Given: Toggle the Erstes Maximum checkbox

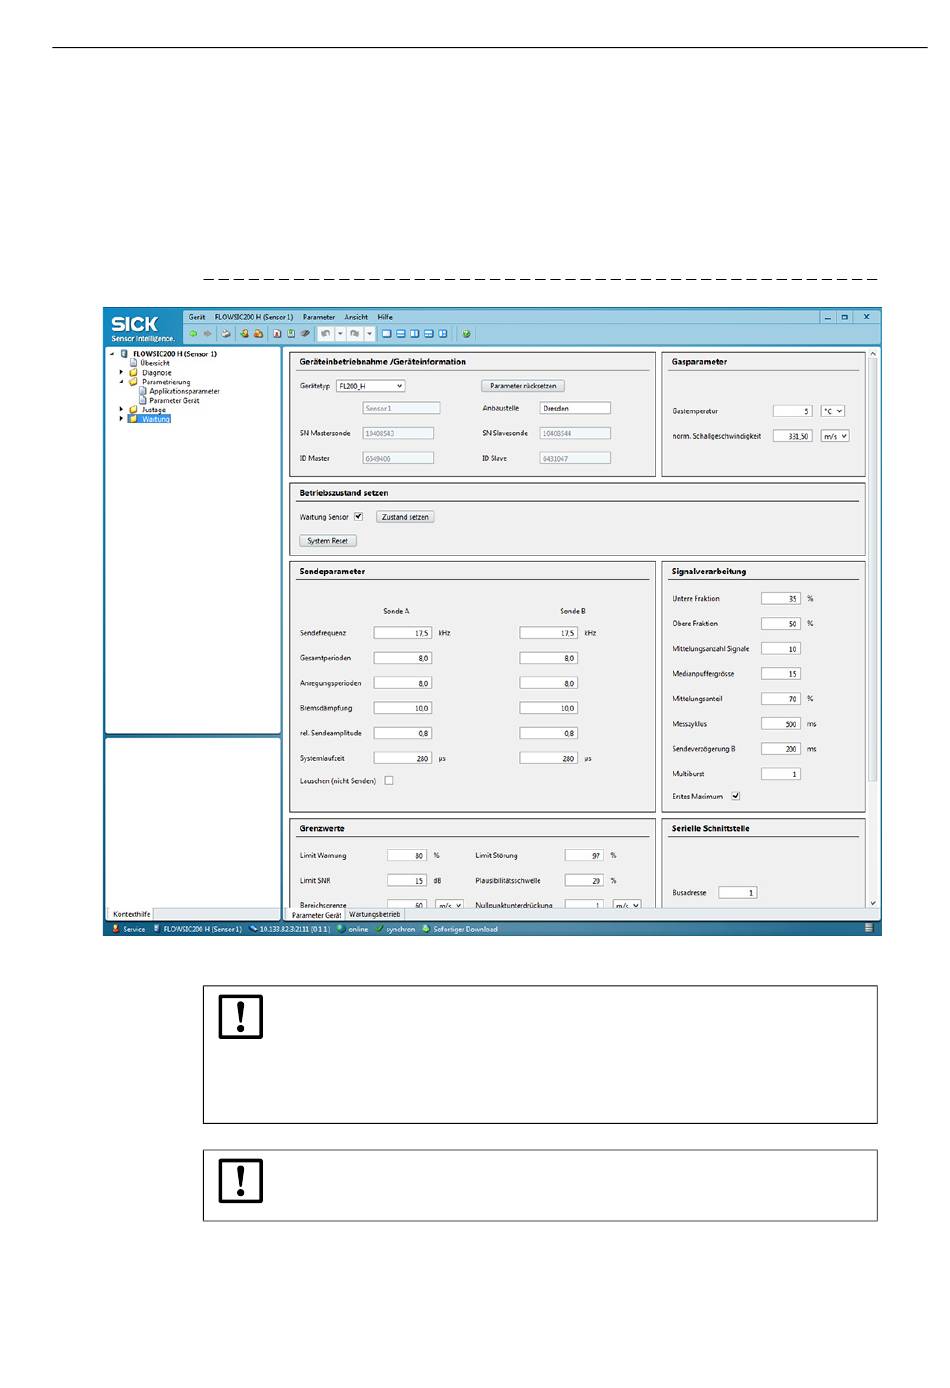Looking at the screenshot, I should [x=735, y=797].
